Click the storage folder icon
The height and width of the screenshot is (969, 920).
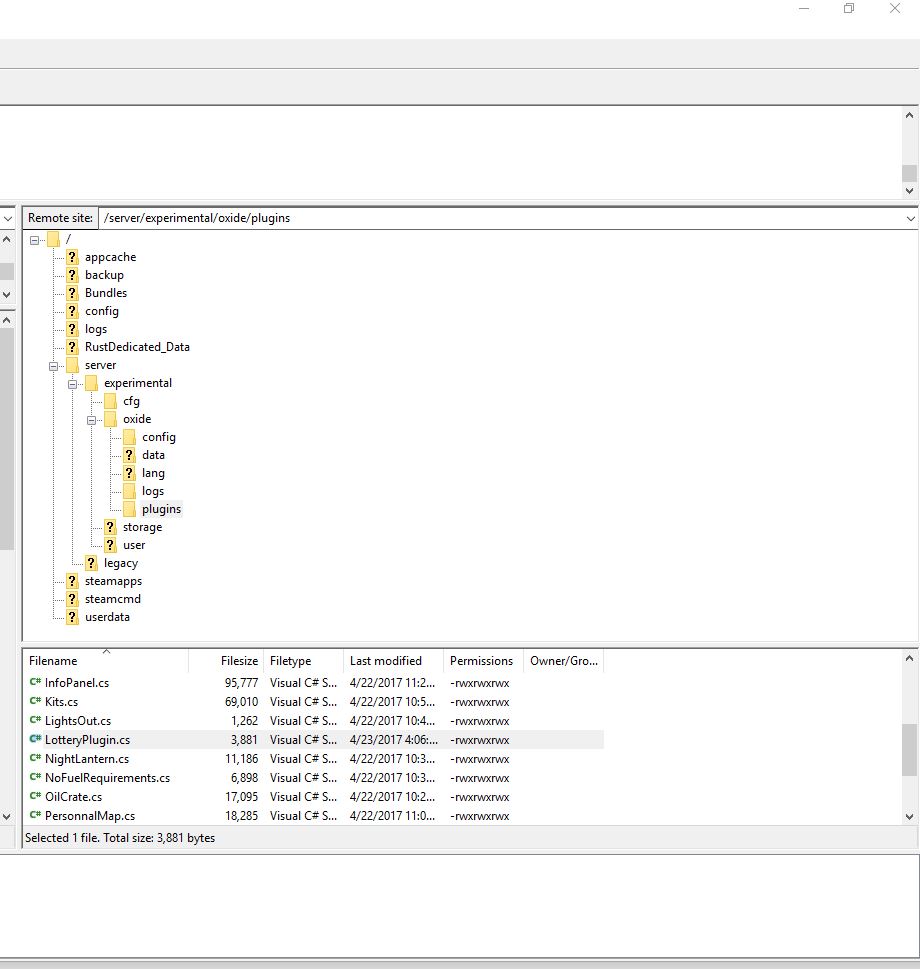pos(111,527)
